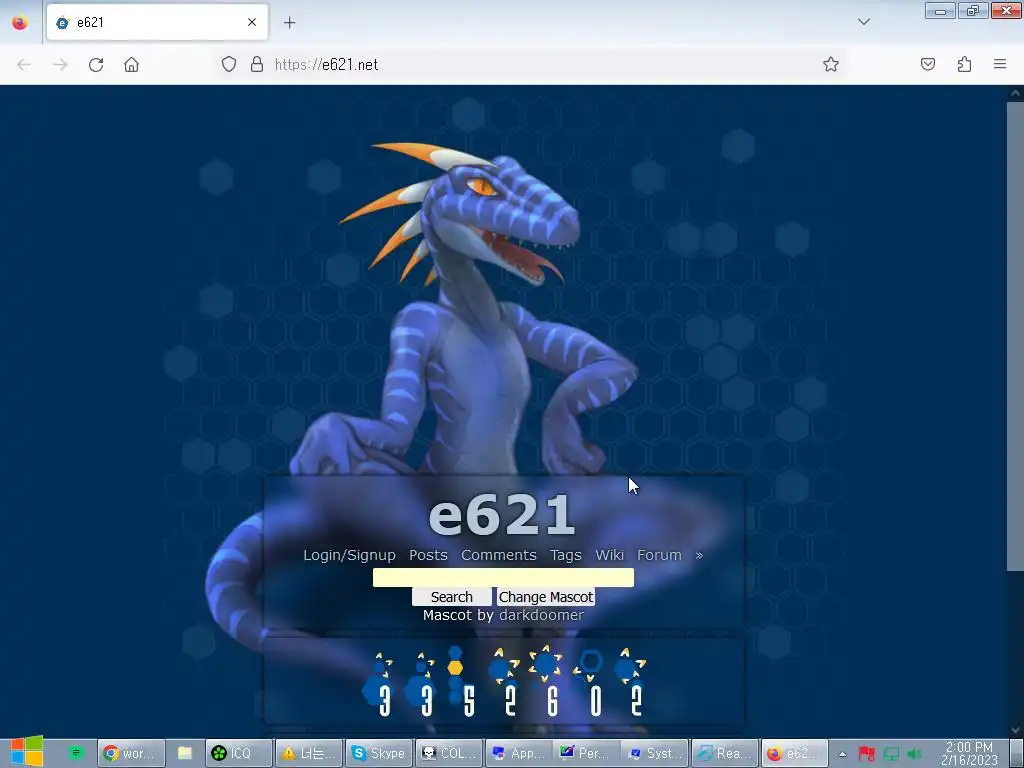Screen dimensions: 1024x768
Task: Switch to the App... taskbar window
Action: [519, 754]
